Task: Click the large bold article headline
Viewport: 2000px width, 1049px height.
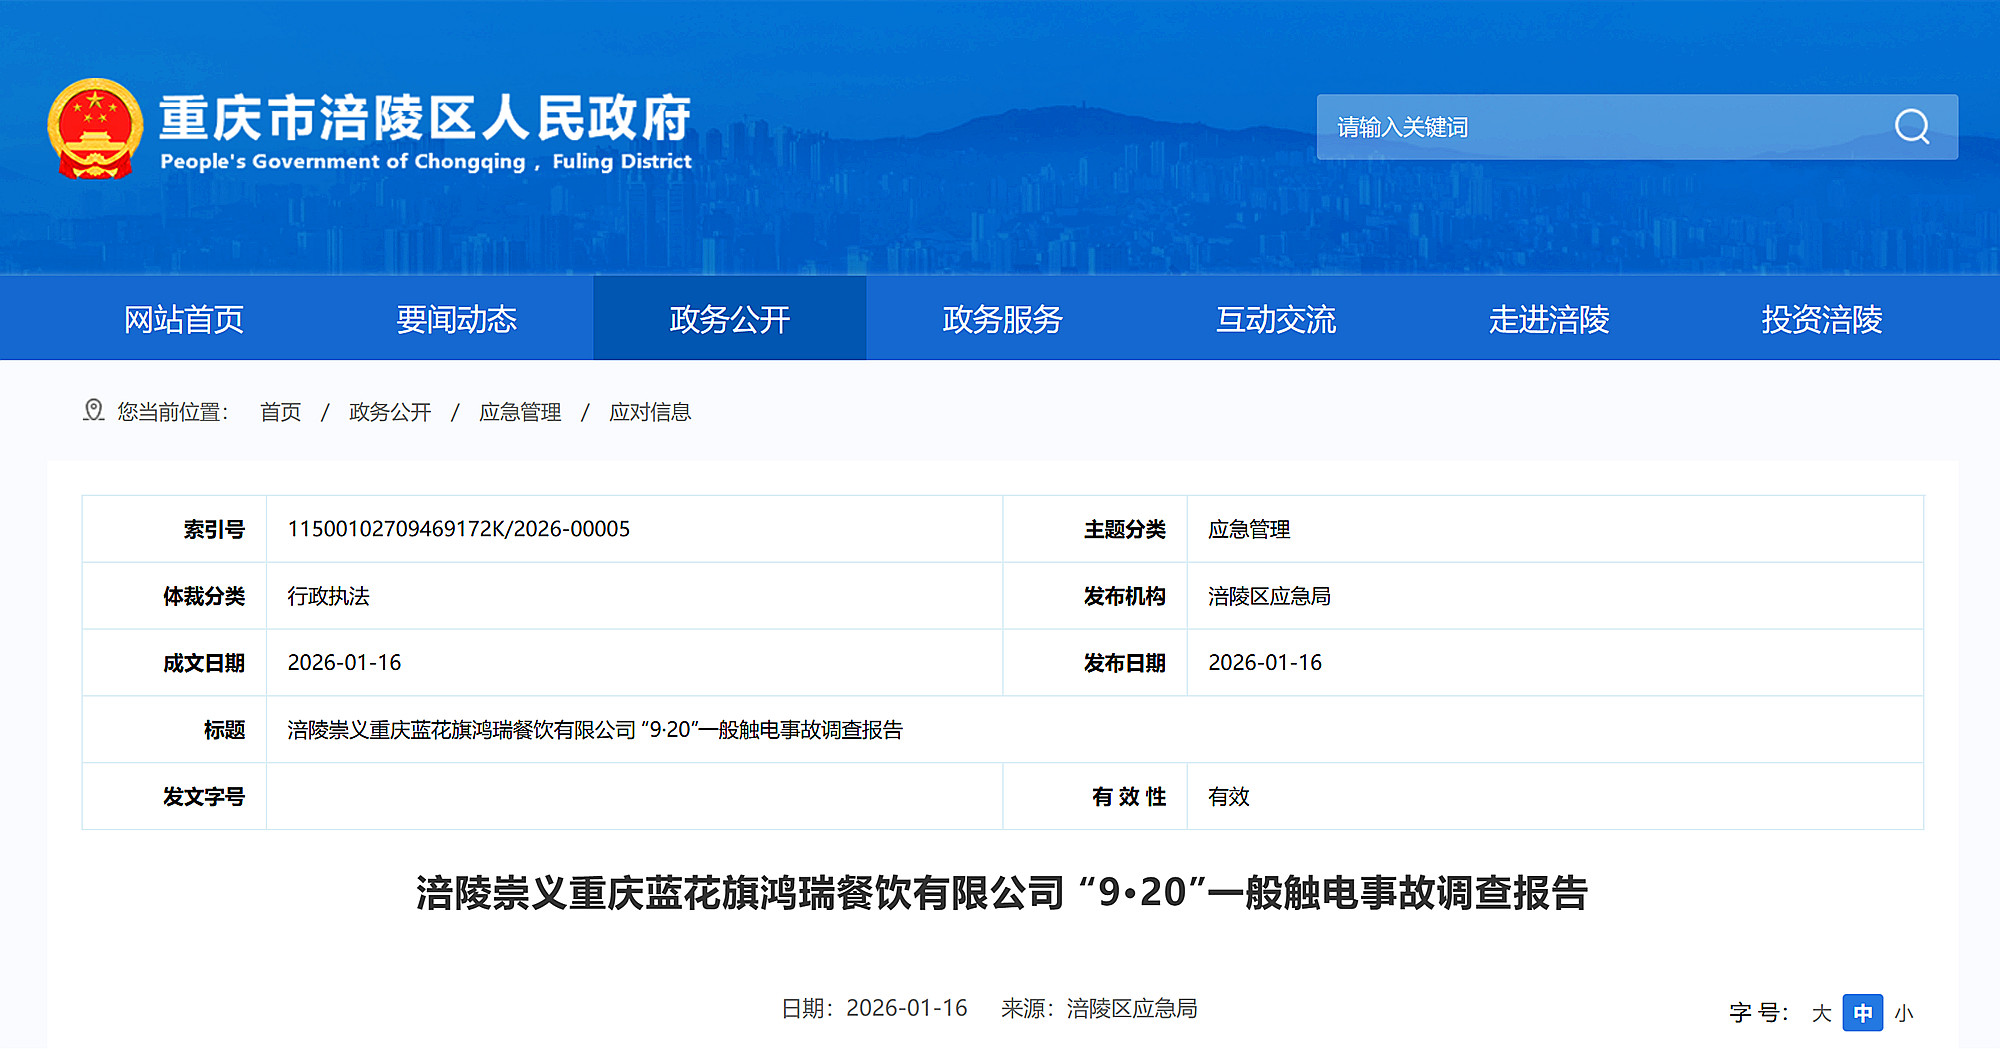Action: click(x=1002, y=893)
